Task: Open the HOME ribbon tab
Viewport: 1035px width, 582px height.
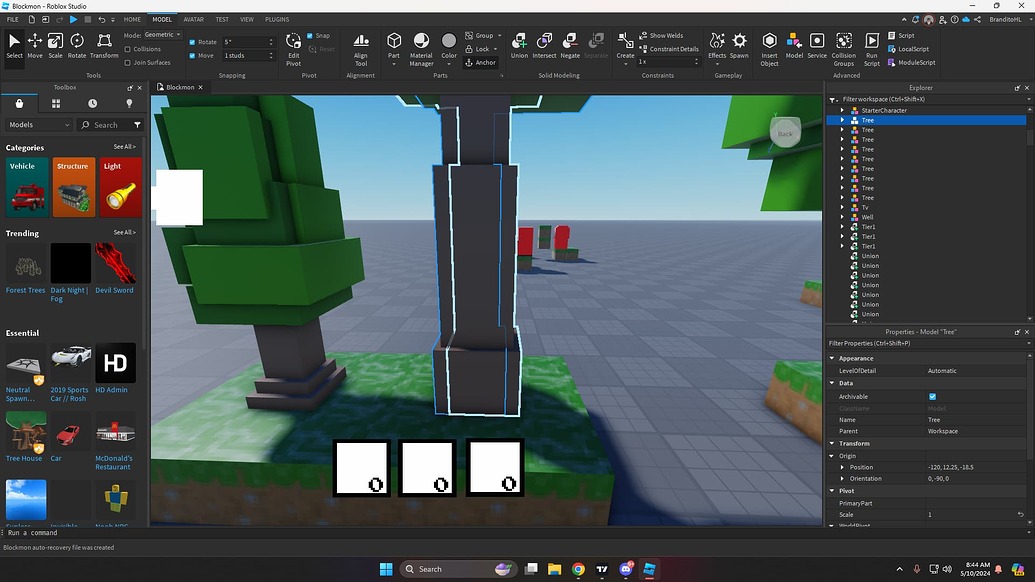Action: click(132, 20)
